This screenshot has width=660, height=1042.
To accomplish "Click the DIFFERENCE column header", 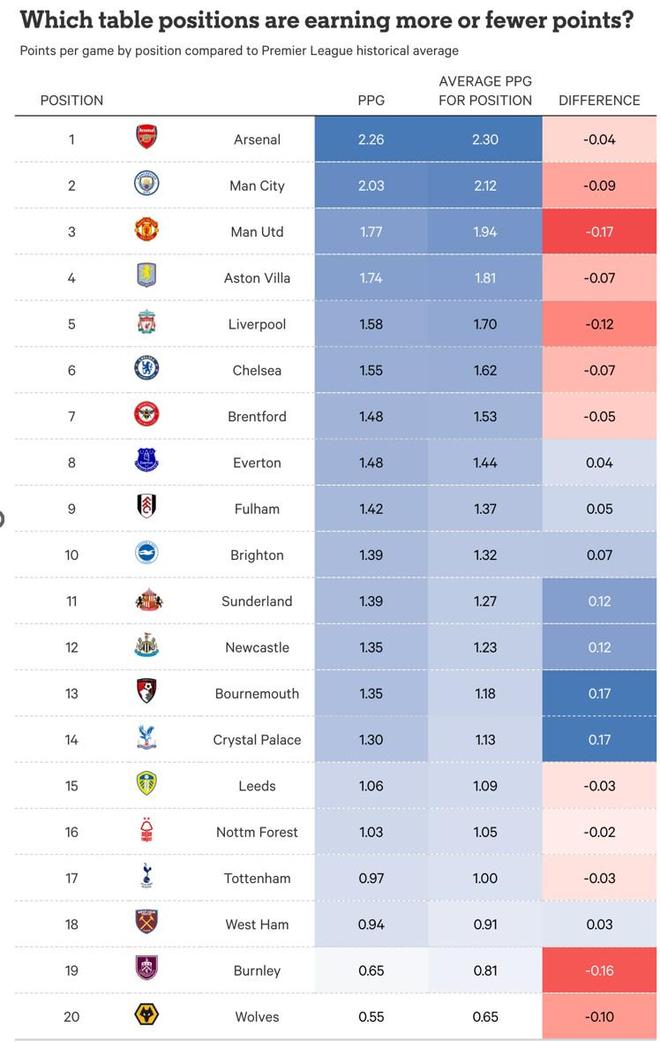I will (599, 100).
